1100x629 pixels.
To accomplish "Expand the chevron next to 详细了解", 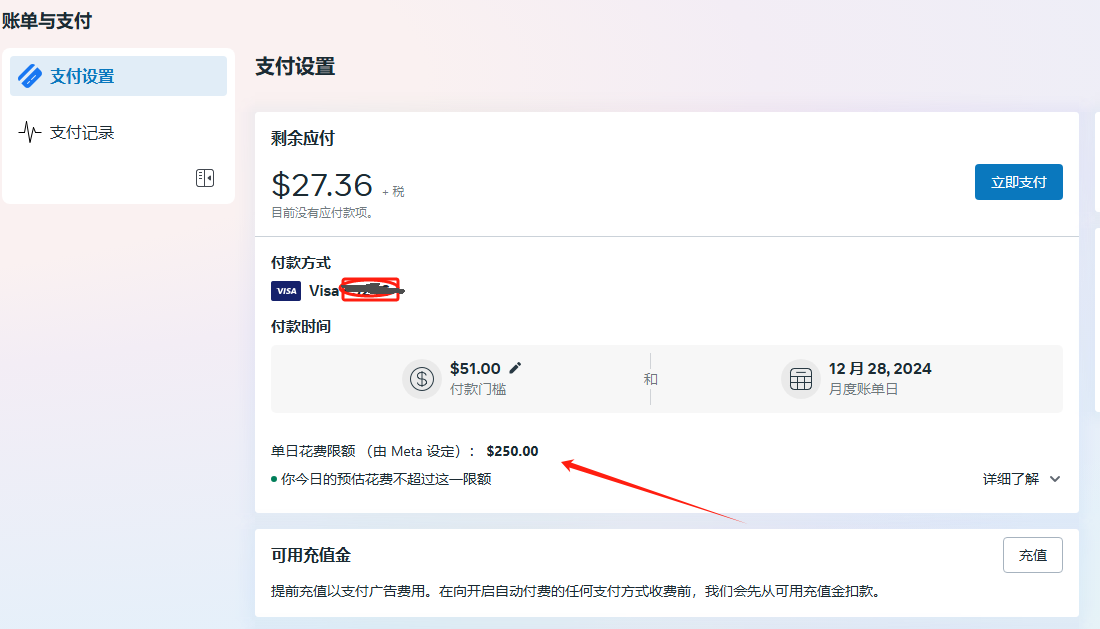I will [1054, 479].
